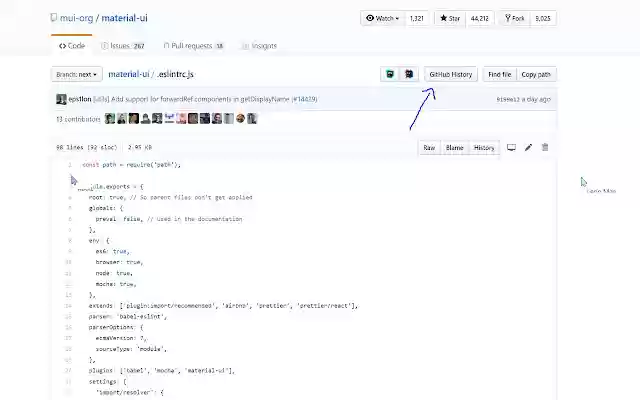
Task: Switch to the Issues tab
Action: click(x=123, y=46)
